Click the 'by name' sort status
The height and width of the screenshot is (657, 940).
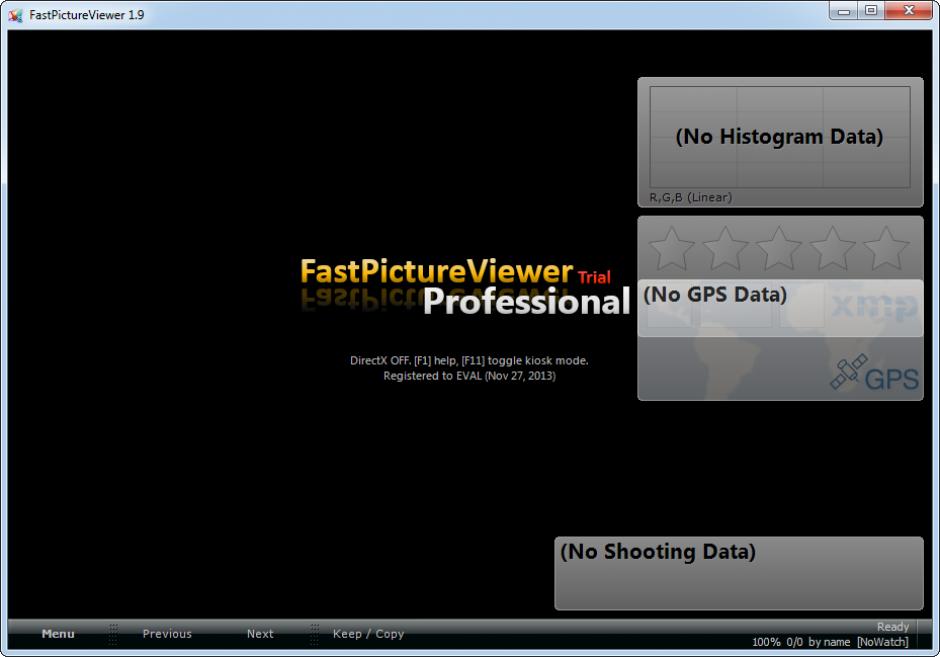[829, 642]
